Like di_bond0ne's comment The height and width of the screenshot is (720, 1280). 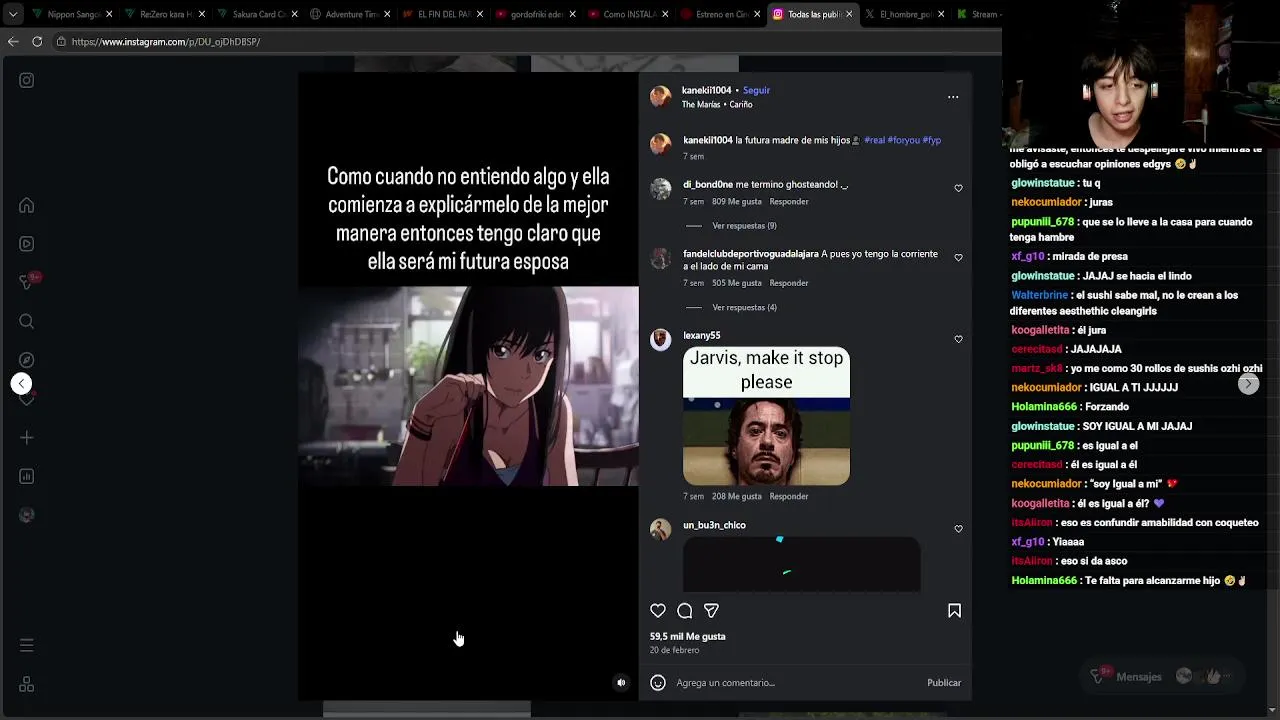pyautogui.click(x=958, y=188)
